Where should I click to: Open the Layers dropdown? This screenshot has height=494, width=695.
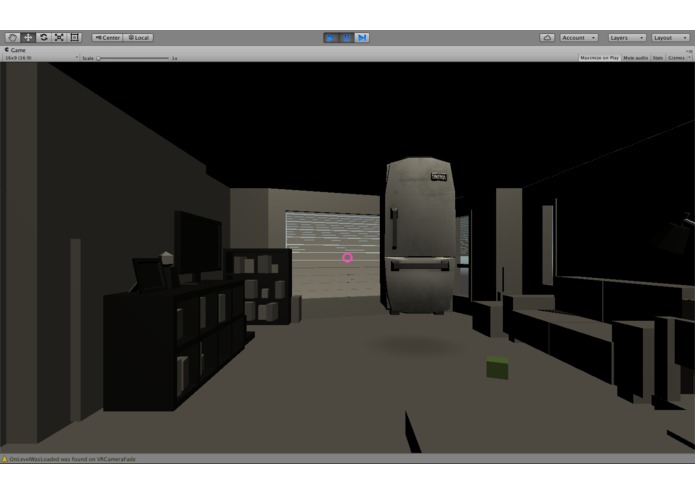click(x=627, y=38)
